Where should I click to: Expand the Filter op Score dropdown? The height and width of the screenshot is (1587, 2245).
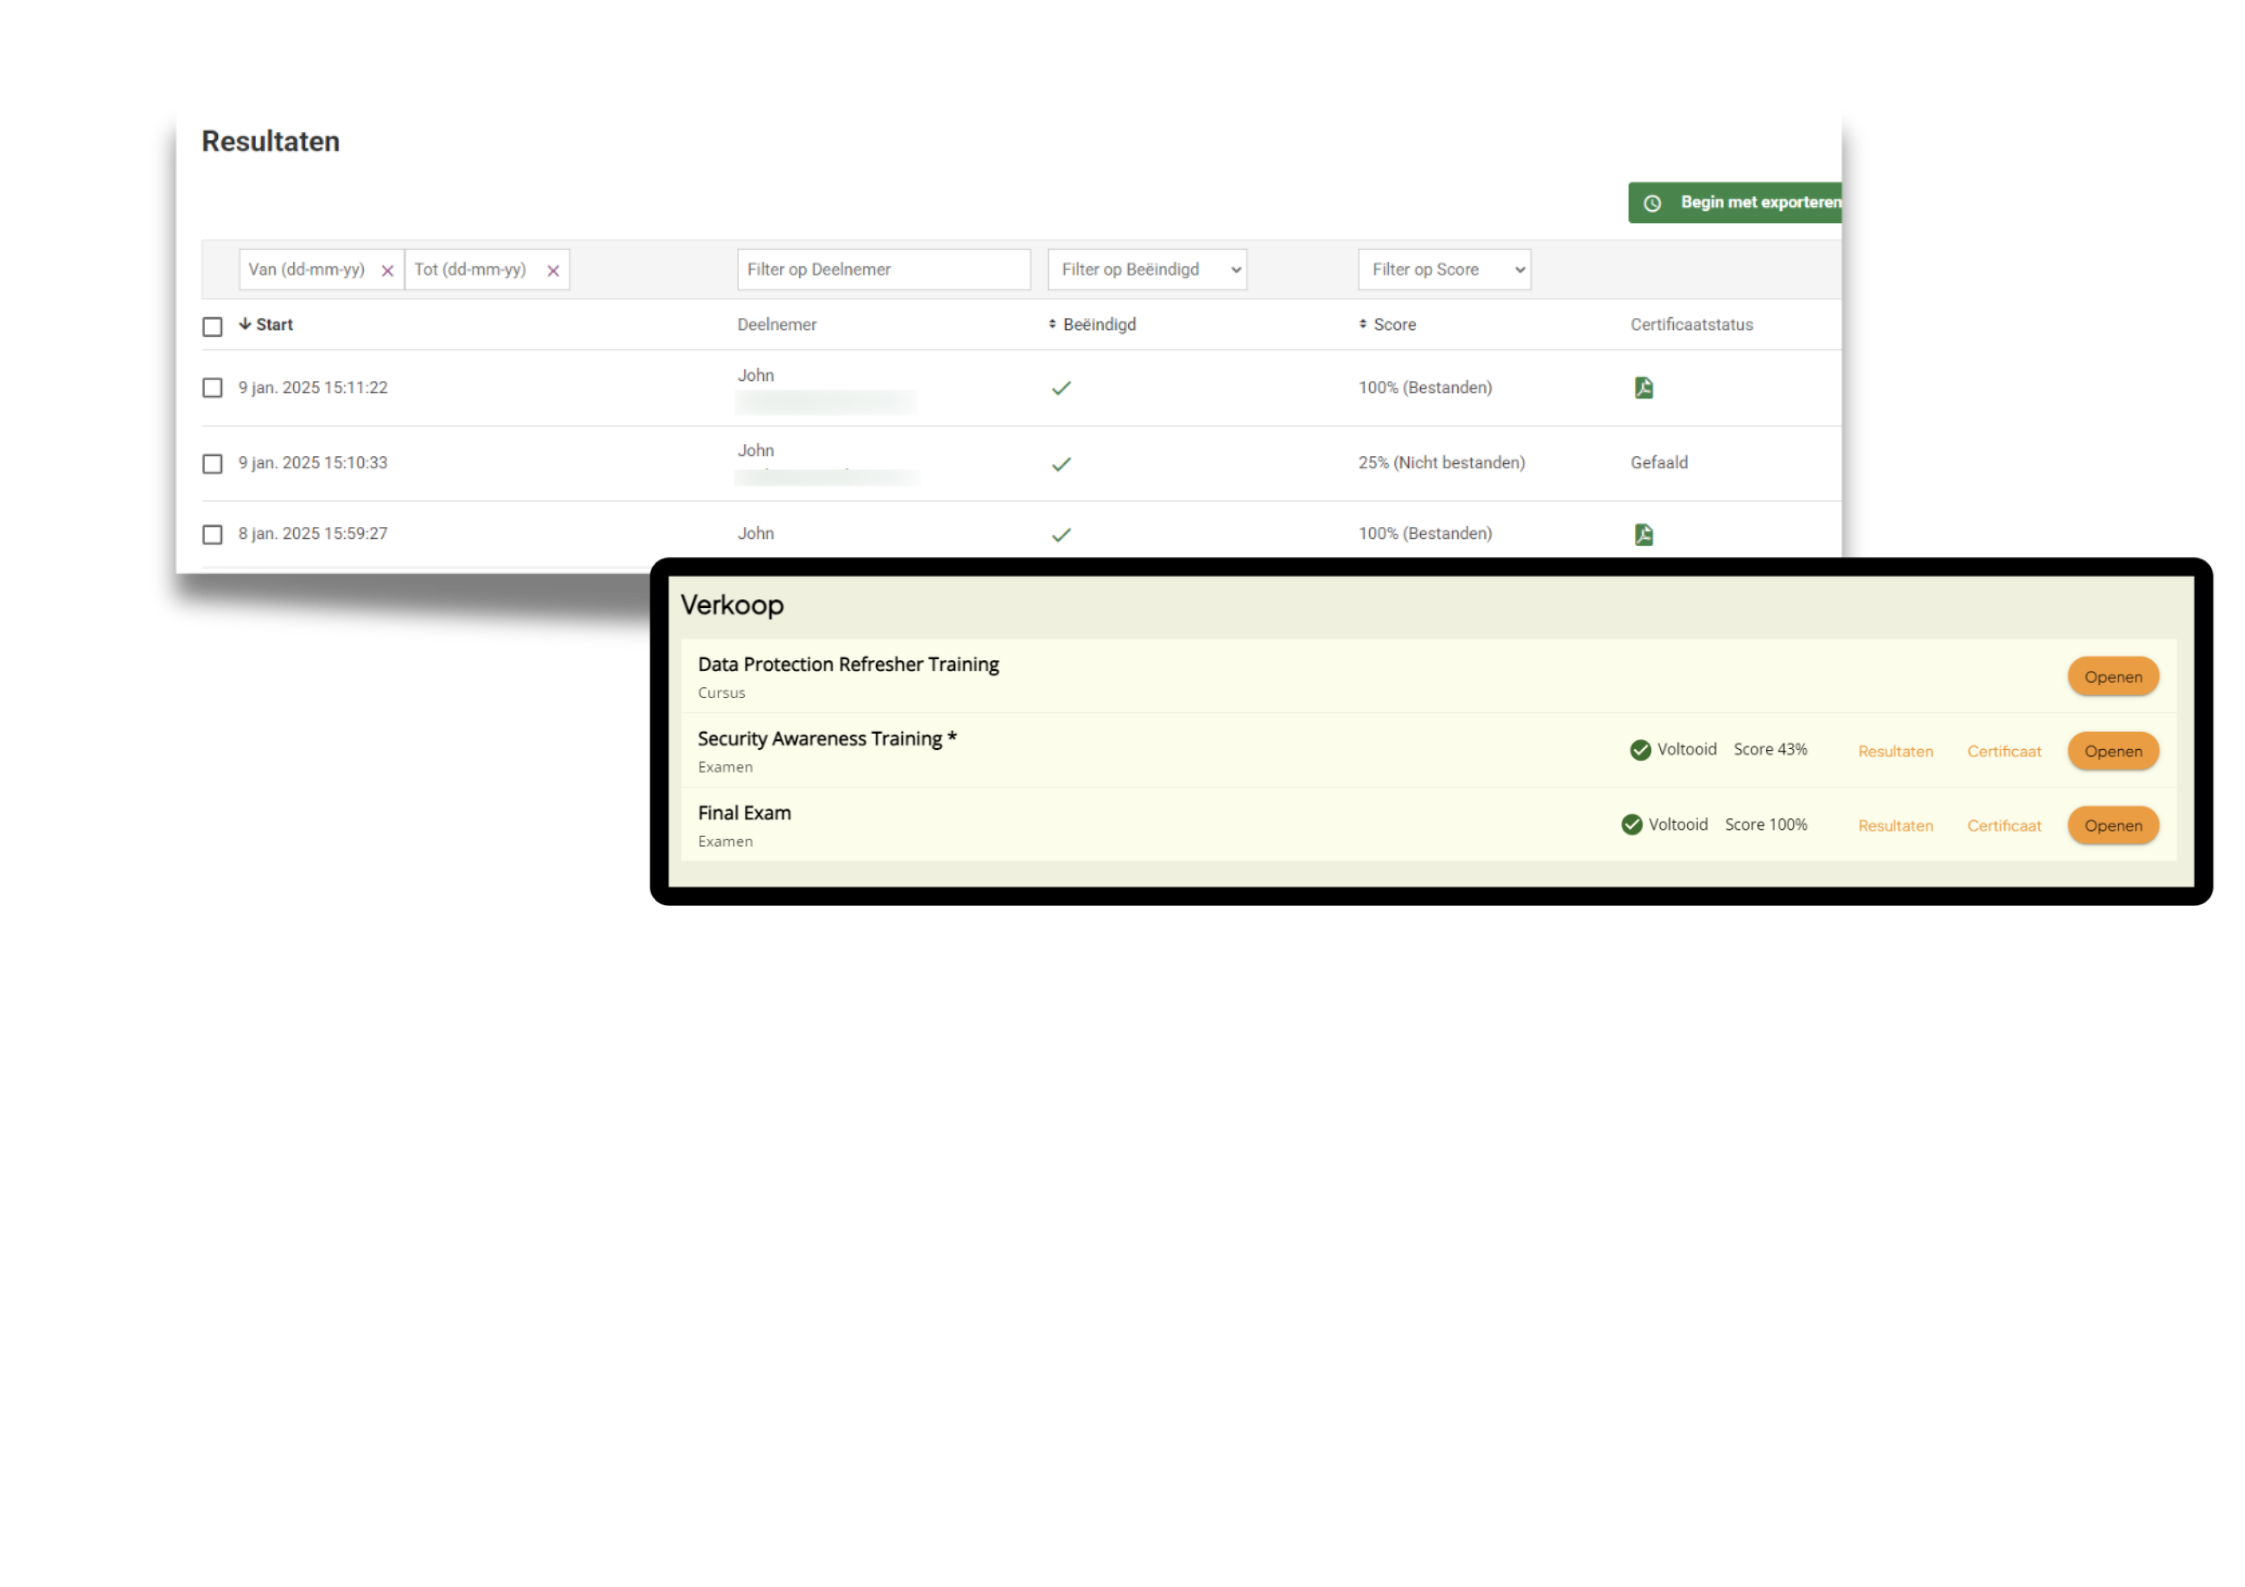pyautogui.click(x=1443, y=270)
